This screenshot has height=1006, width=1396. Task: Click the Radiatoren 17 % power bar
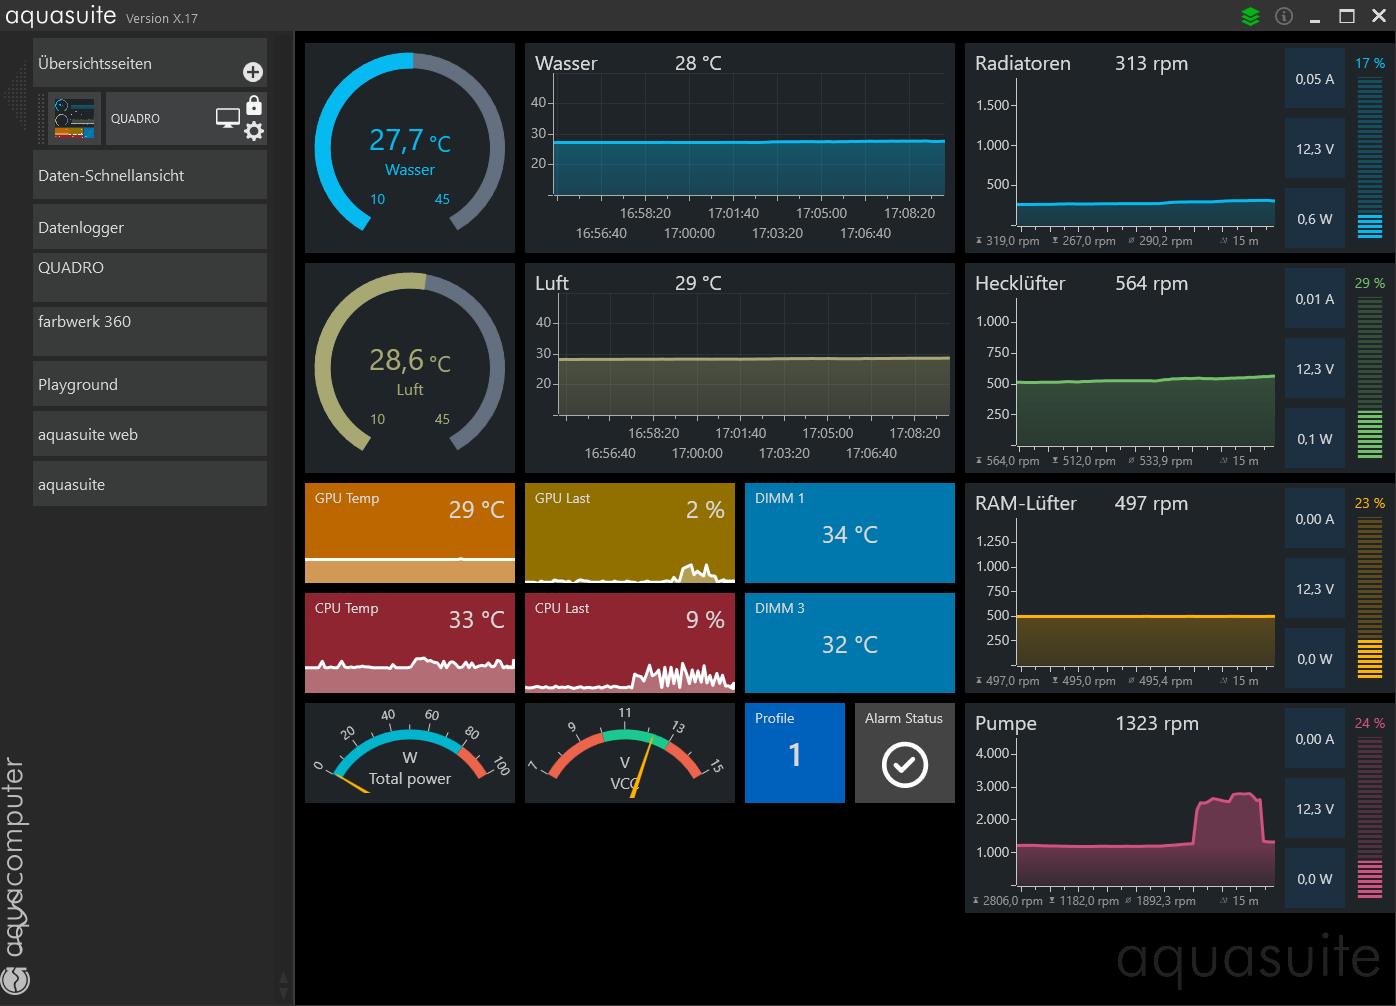1370,157
